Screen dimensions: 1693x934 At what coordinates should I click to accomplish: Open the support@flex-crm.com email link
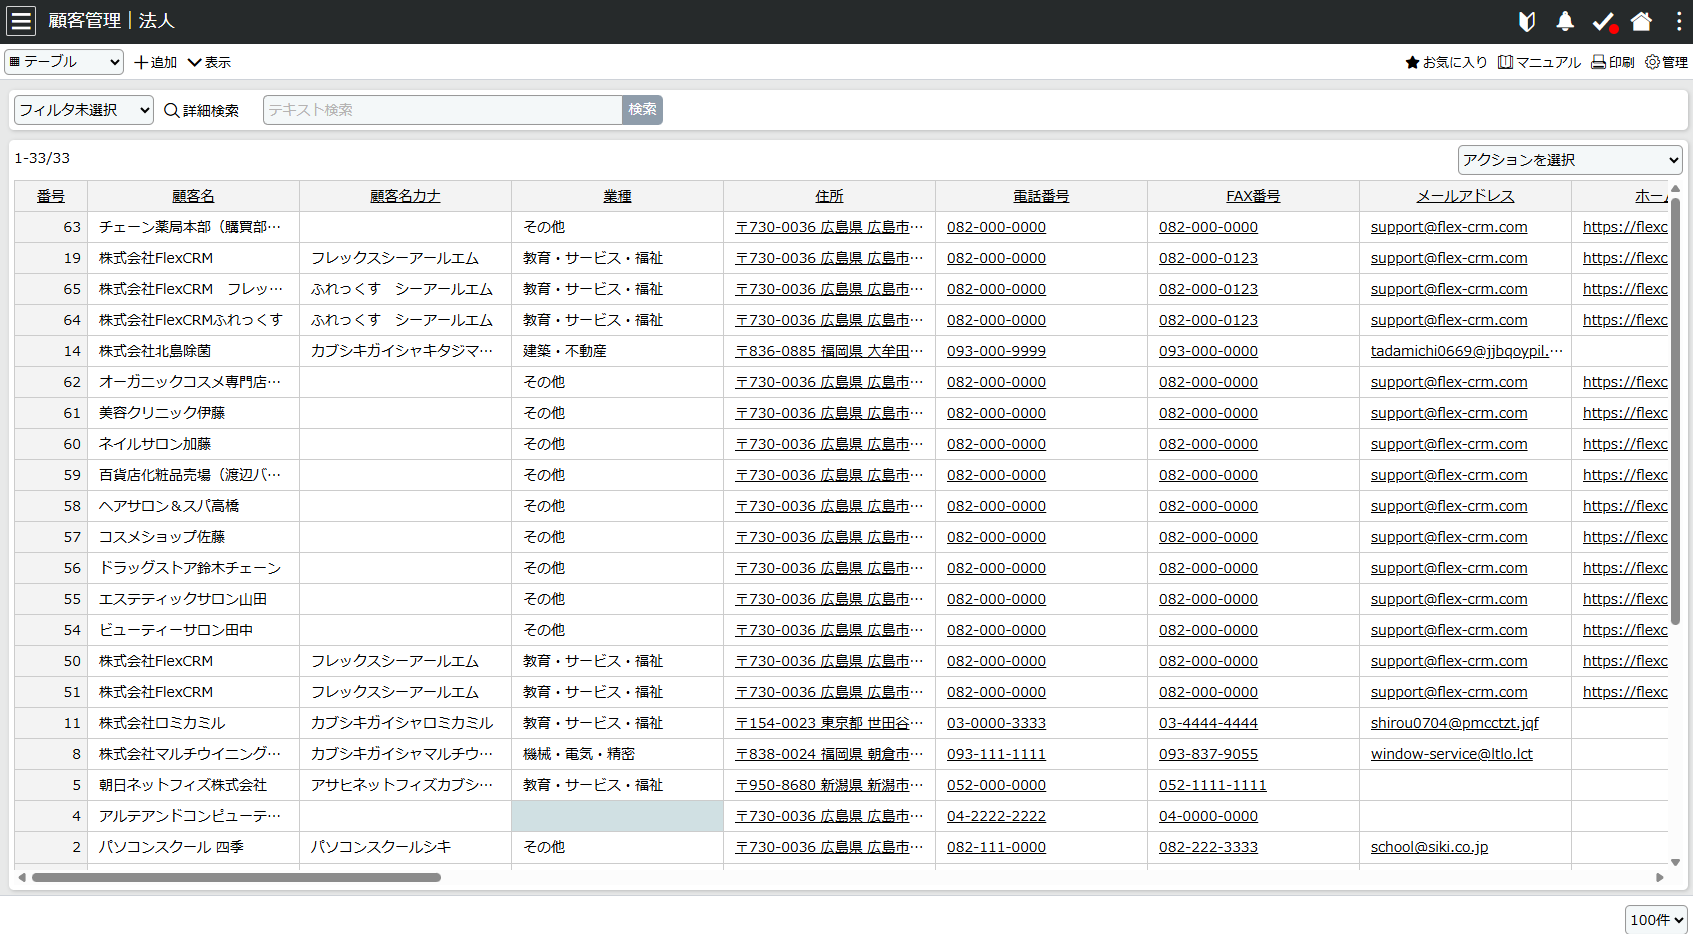click(x=1449, y=226)
